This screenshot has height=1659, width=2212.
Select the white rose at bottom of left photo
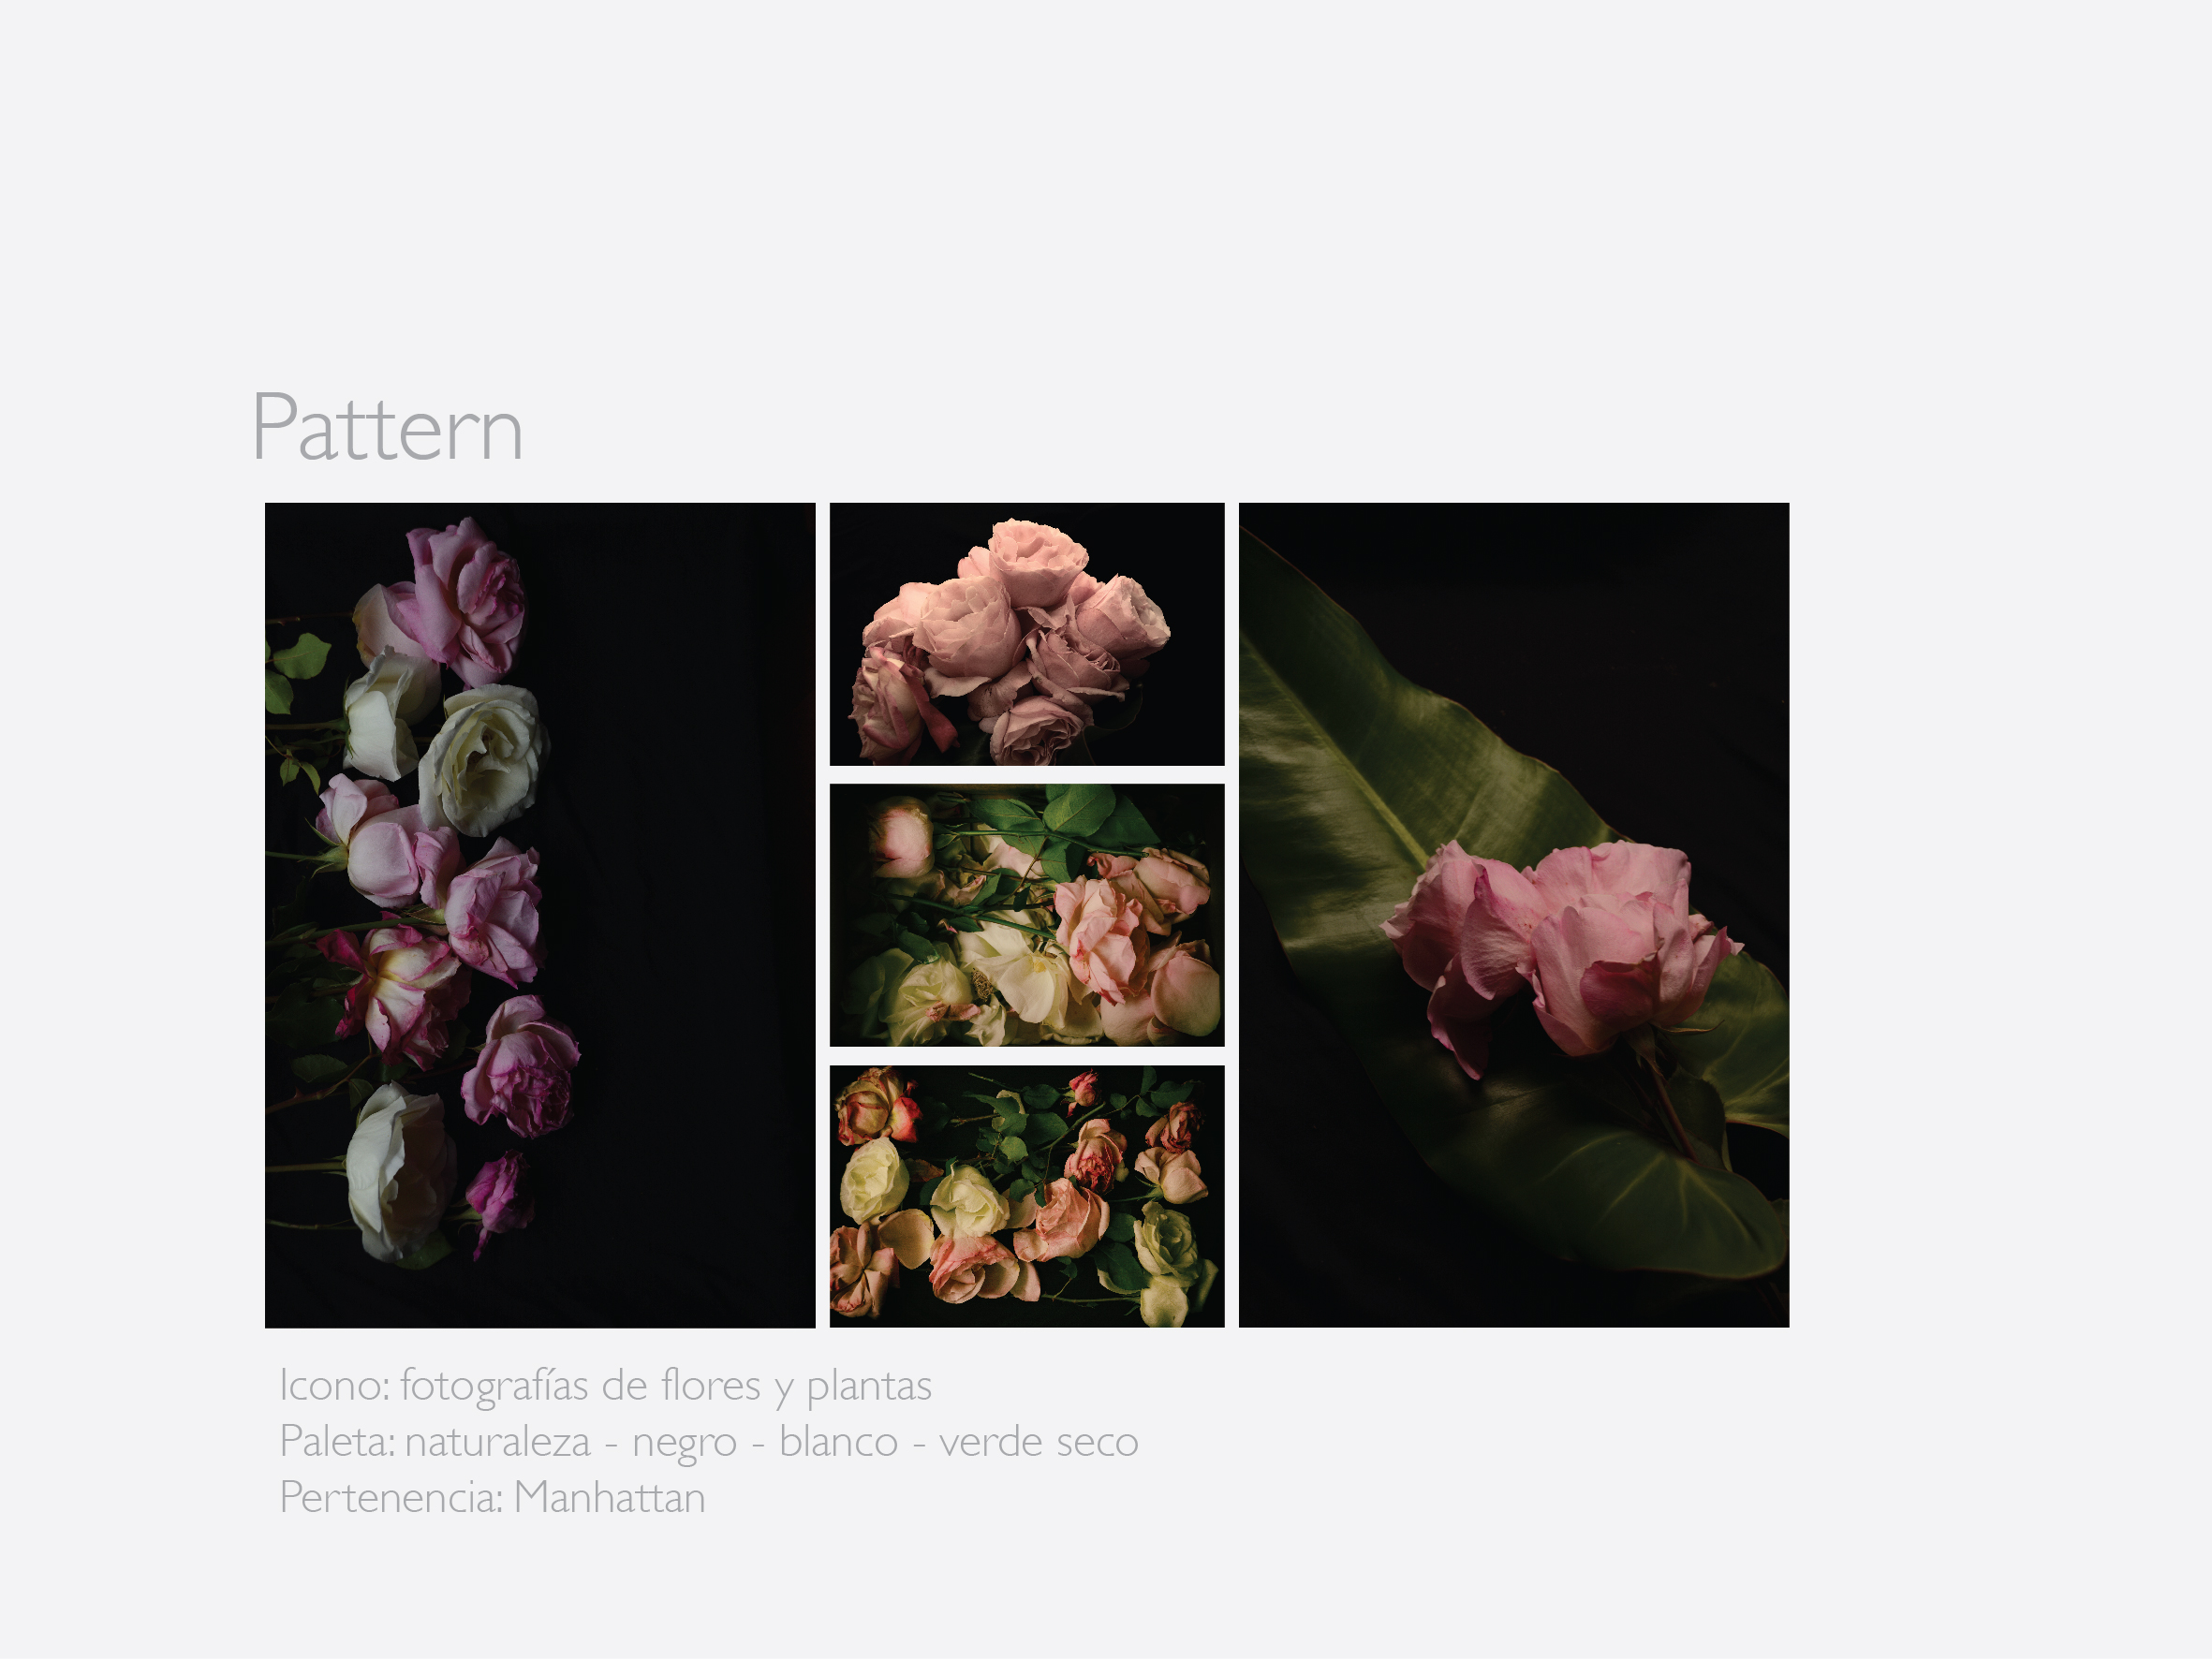coord(400,1170)
